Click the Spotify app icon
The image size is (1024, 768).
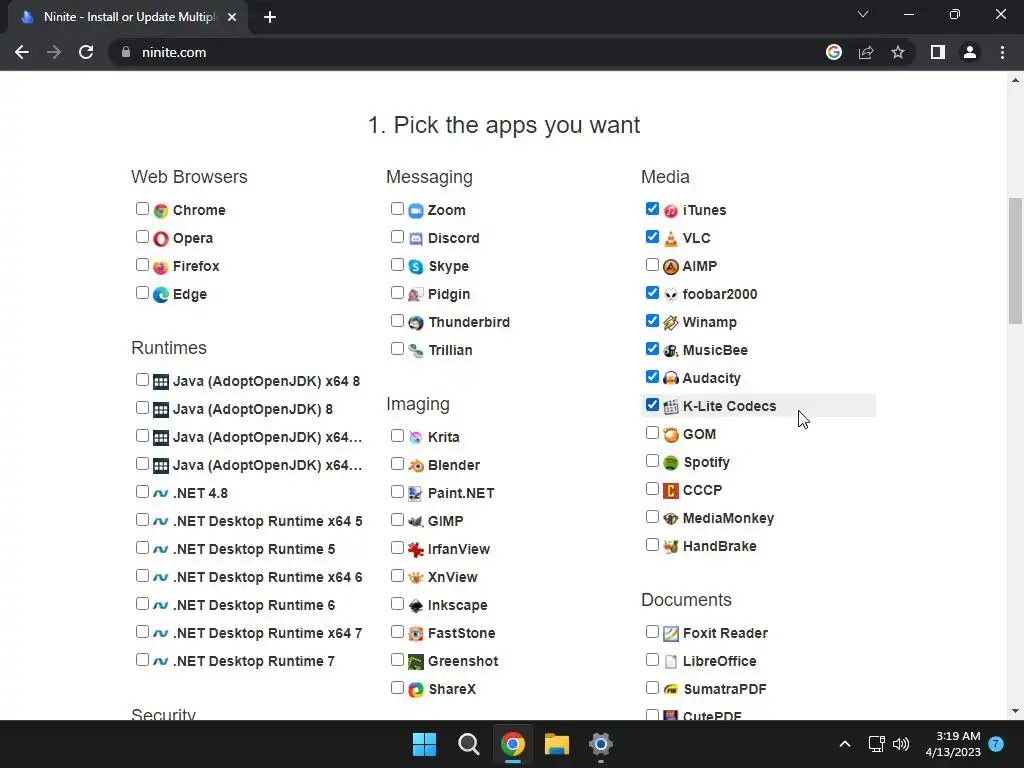point(671,462)
